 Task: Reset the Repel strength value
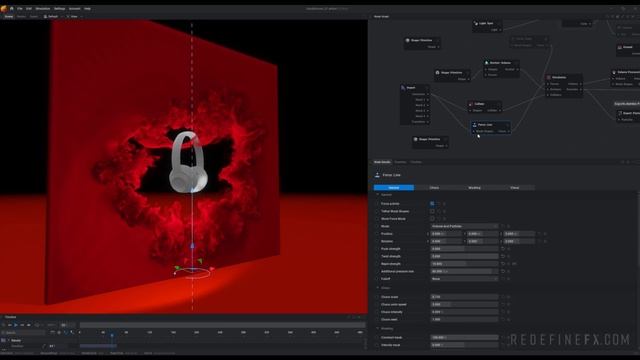click(503, 264)
